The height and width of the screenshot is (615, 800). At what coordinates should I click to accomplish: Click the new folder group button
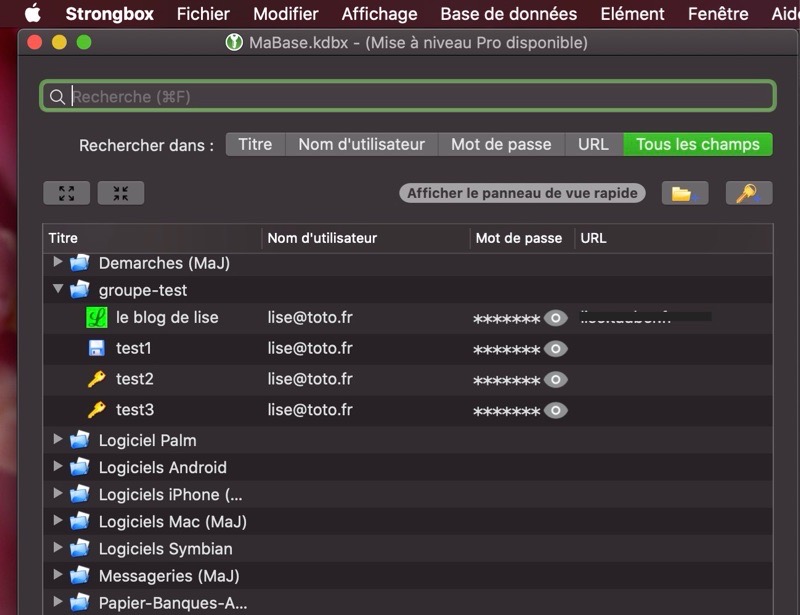click(684, 193)
